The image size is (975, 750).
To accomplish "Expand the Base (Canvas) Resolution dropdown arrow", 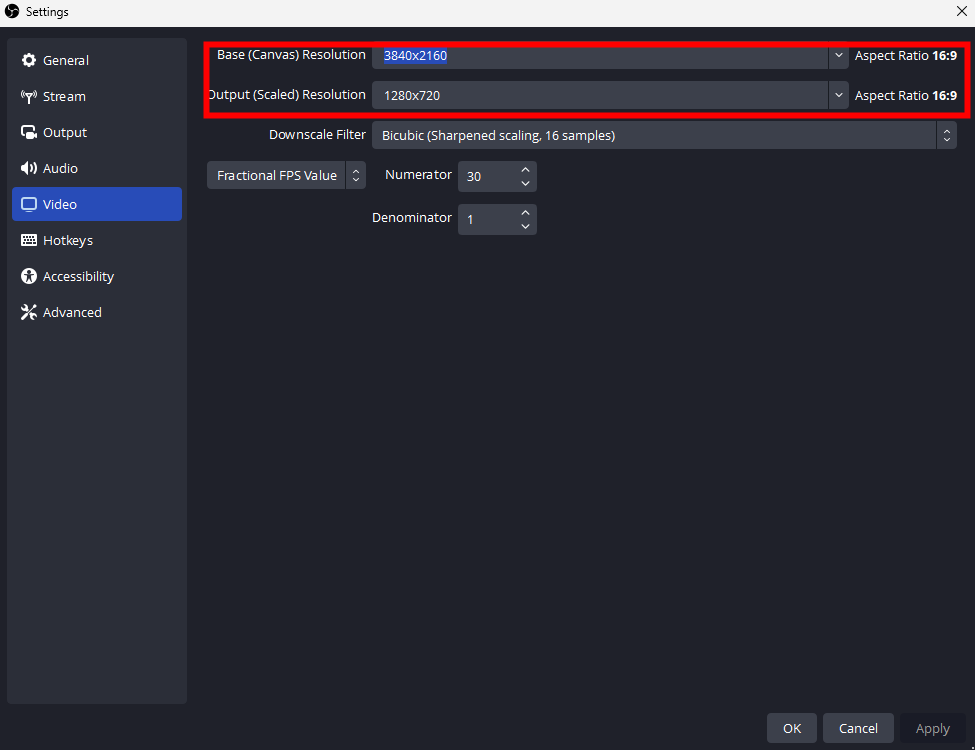I will tap(838, 56).
